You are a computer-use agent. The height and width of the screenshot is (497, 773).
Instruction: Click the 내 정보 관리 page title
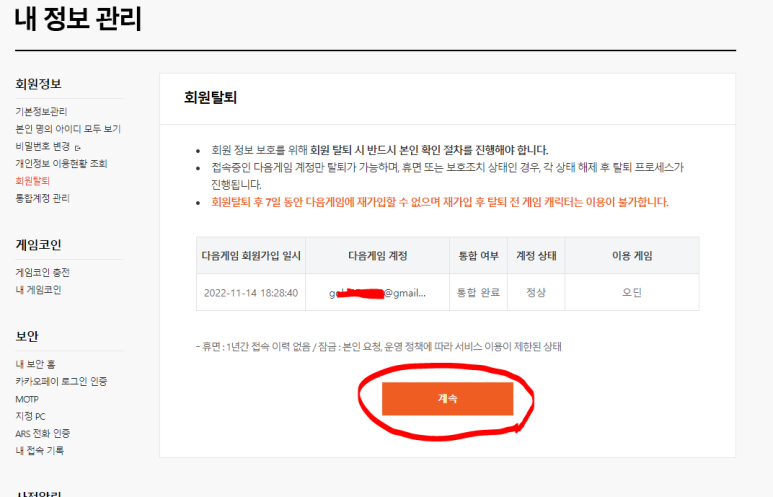point(78,19)
